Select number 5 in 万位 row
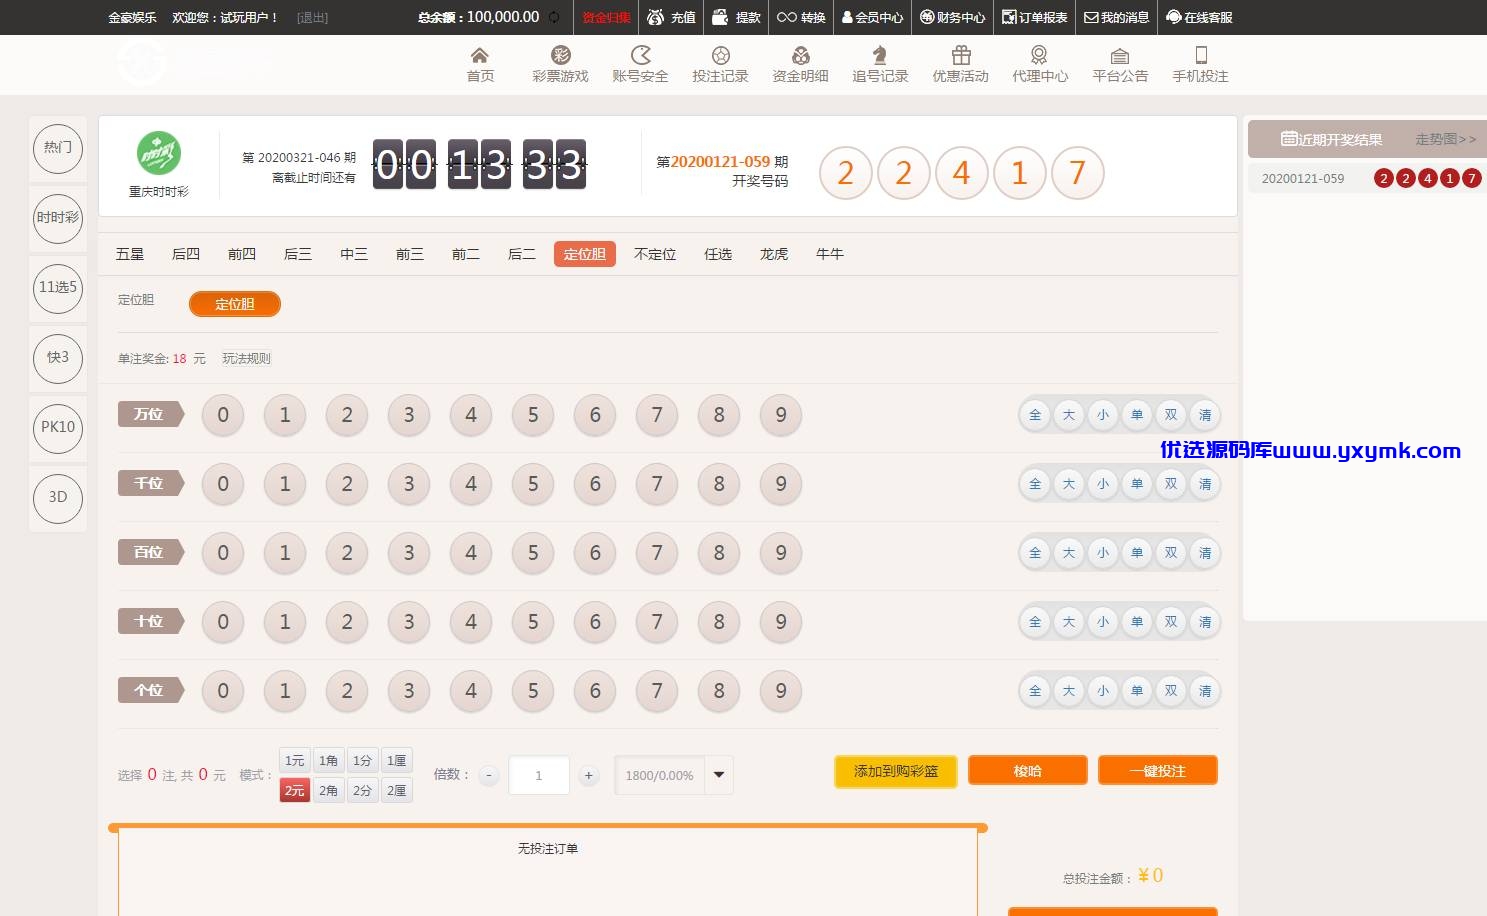This screenshot has height=916, width=1487. (x=533, y=415)
